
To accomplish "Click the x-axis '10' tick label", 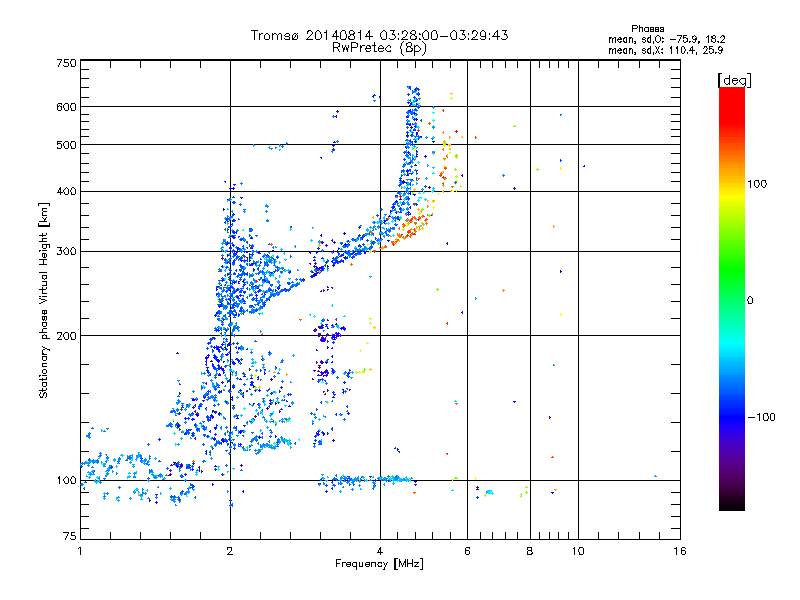I will coord(578,551).
